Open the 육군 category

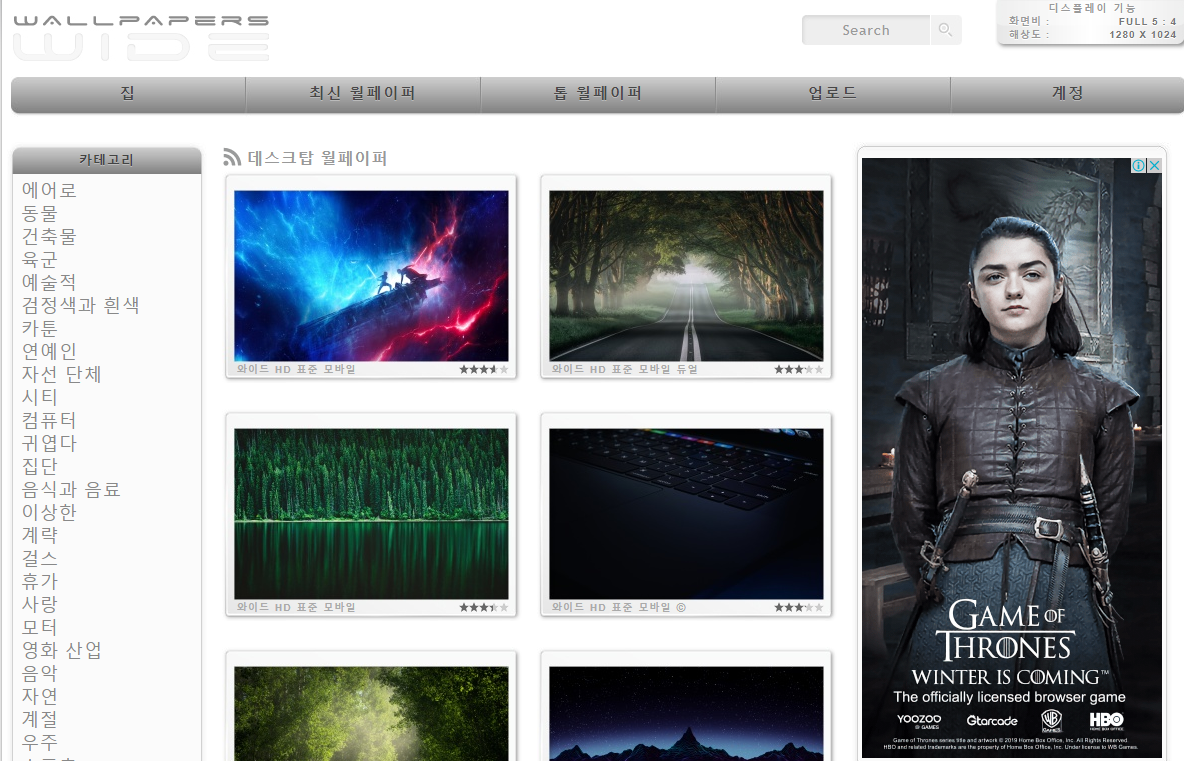pyautogui.click(x=40, y=260)
